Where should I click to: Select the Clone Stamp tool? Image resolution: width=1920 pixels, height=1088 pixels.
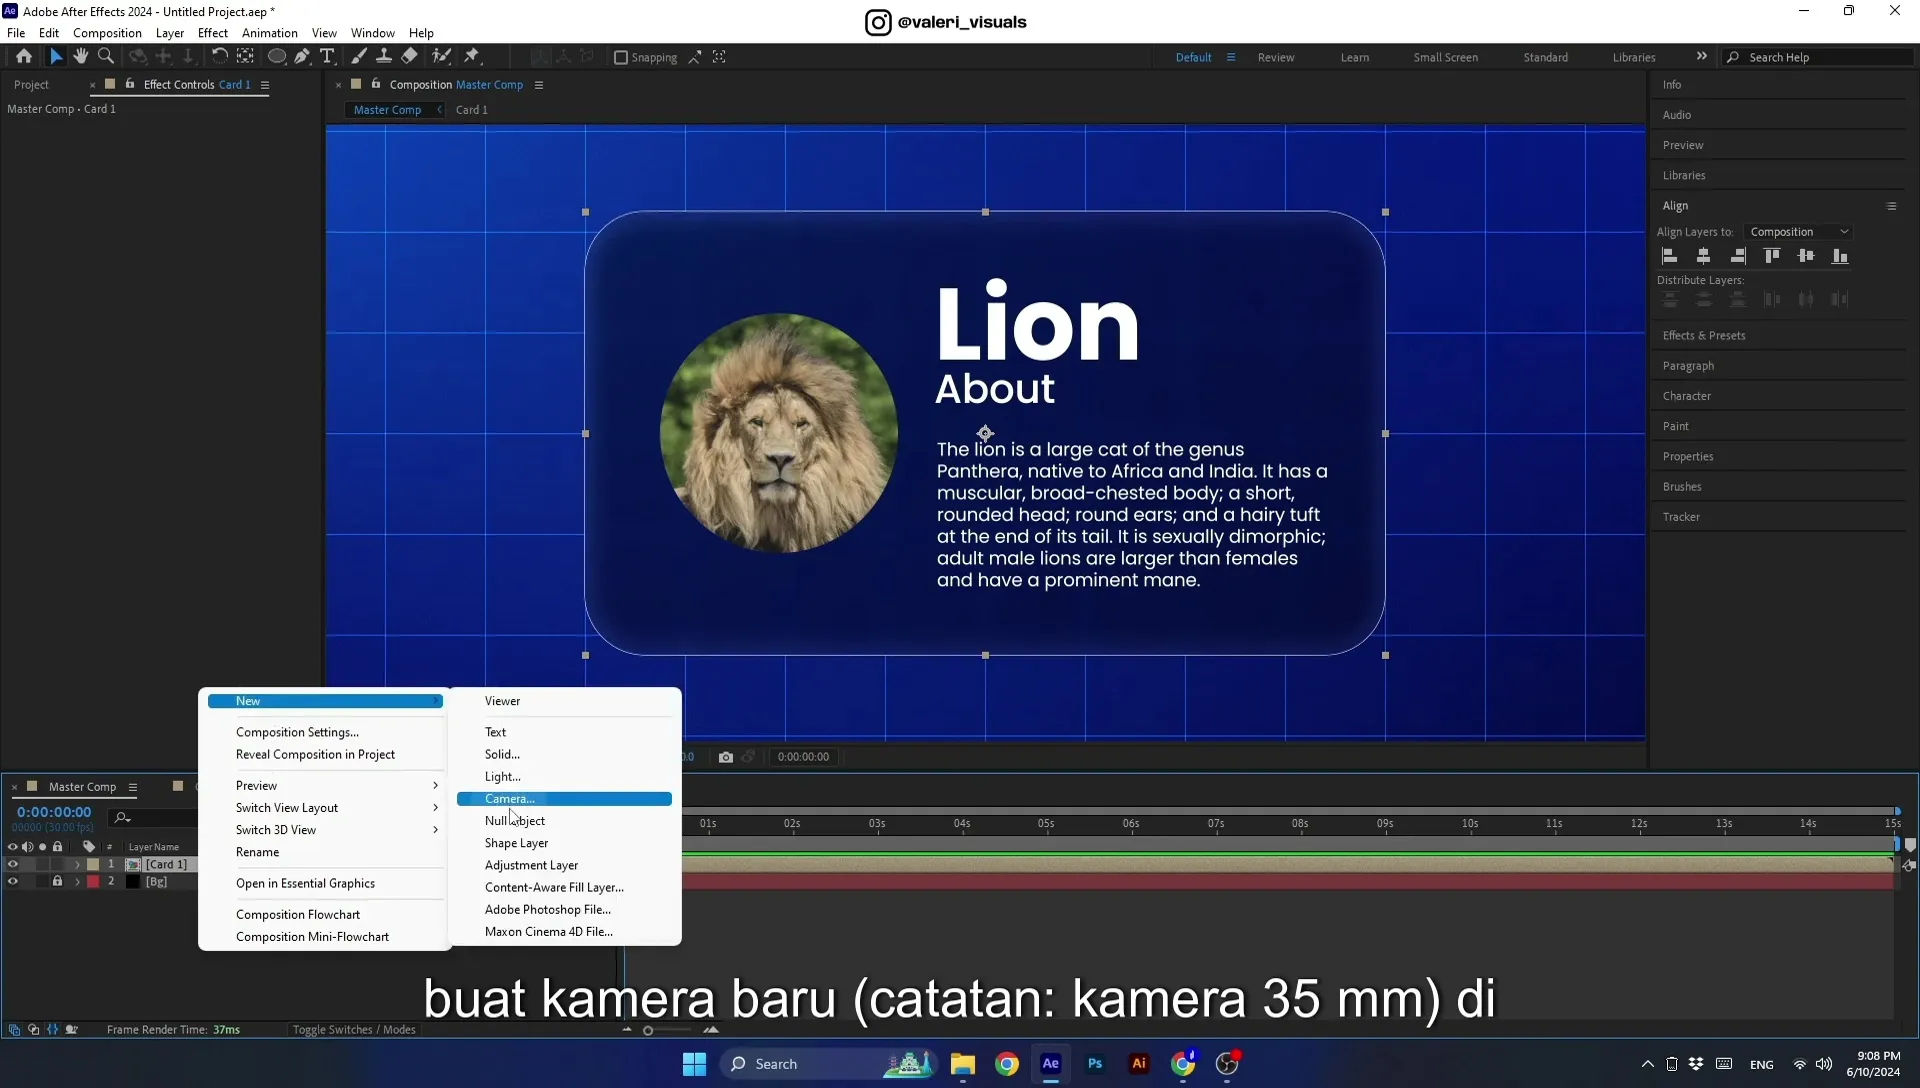[x=384, y=57]
